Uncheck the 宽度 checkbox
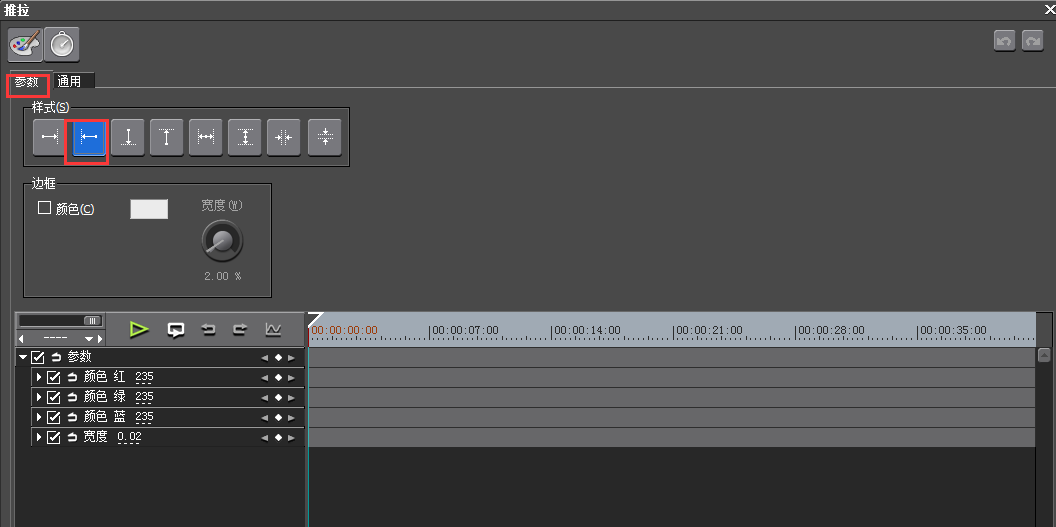 coord(54,437)
